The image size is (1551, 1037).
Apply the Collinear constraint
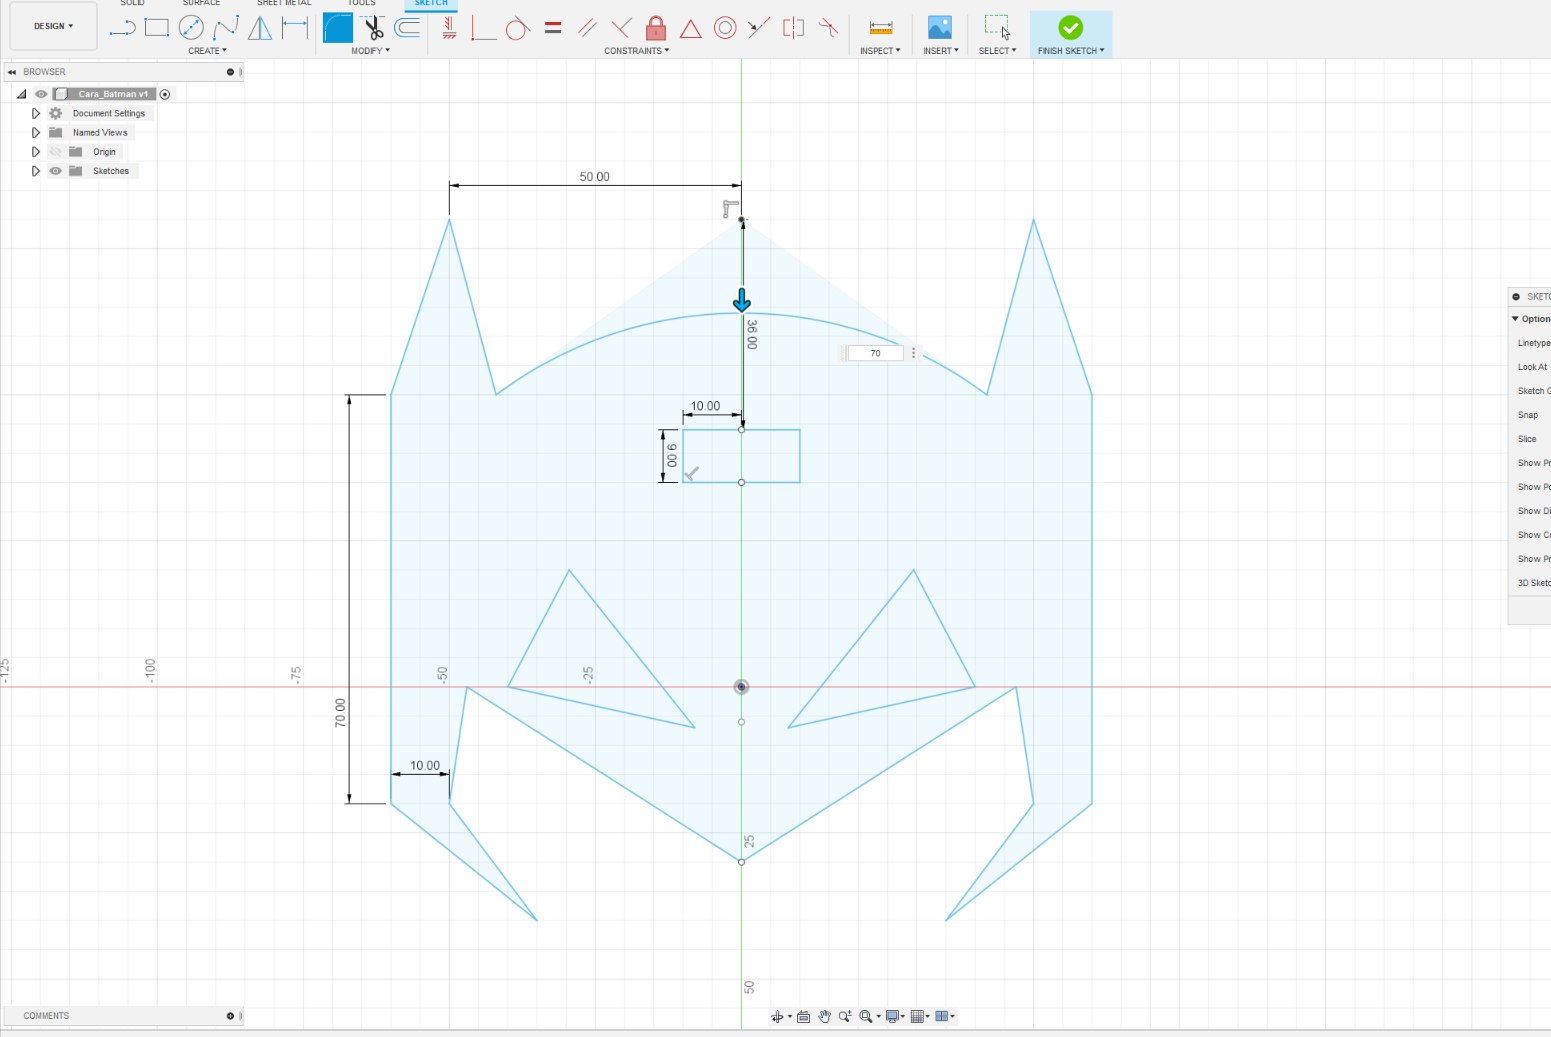tap(759, 28)
